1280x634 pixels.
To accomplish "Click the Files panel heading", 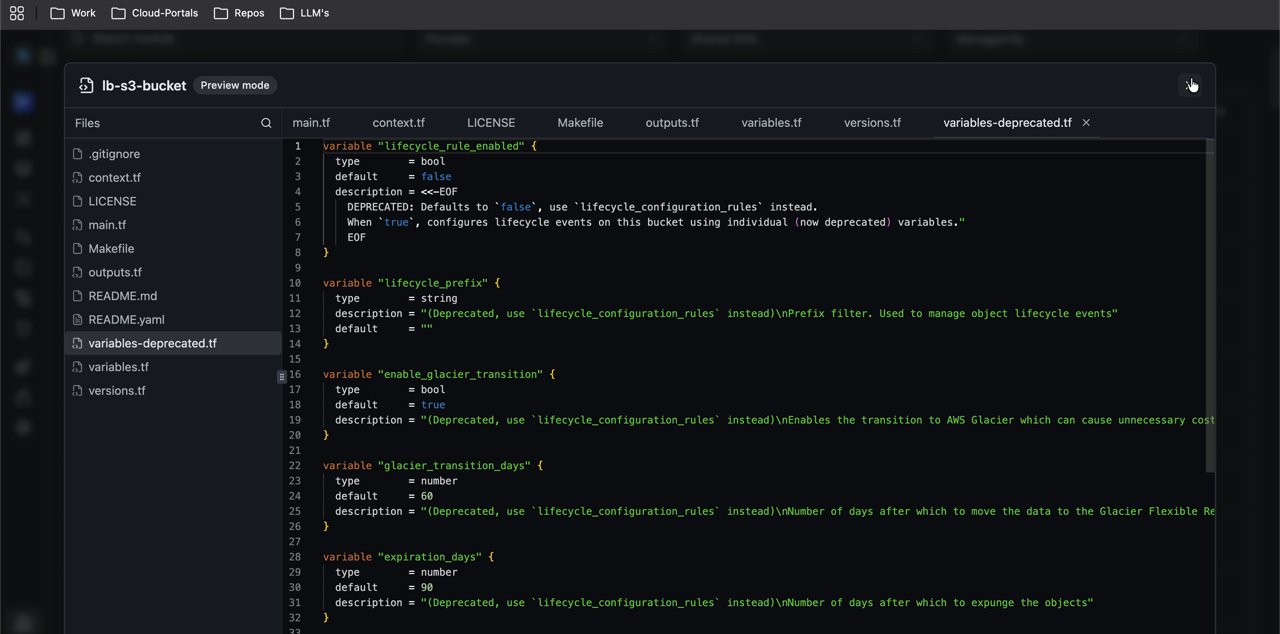I will point(88,123).
